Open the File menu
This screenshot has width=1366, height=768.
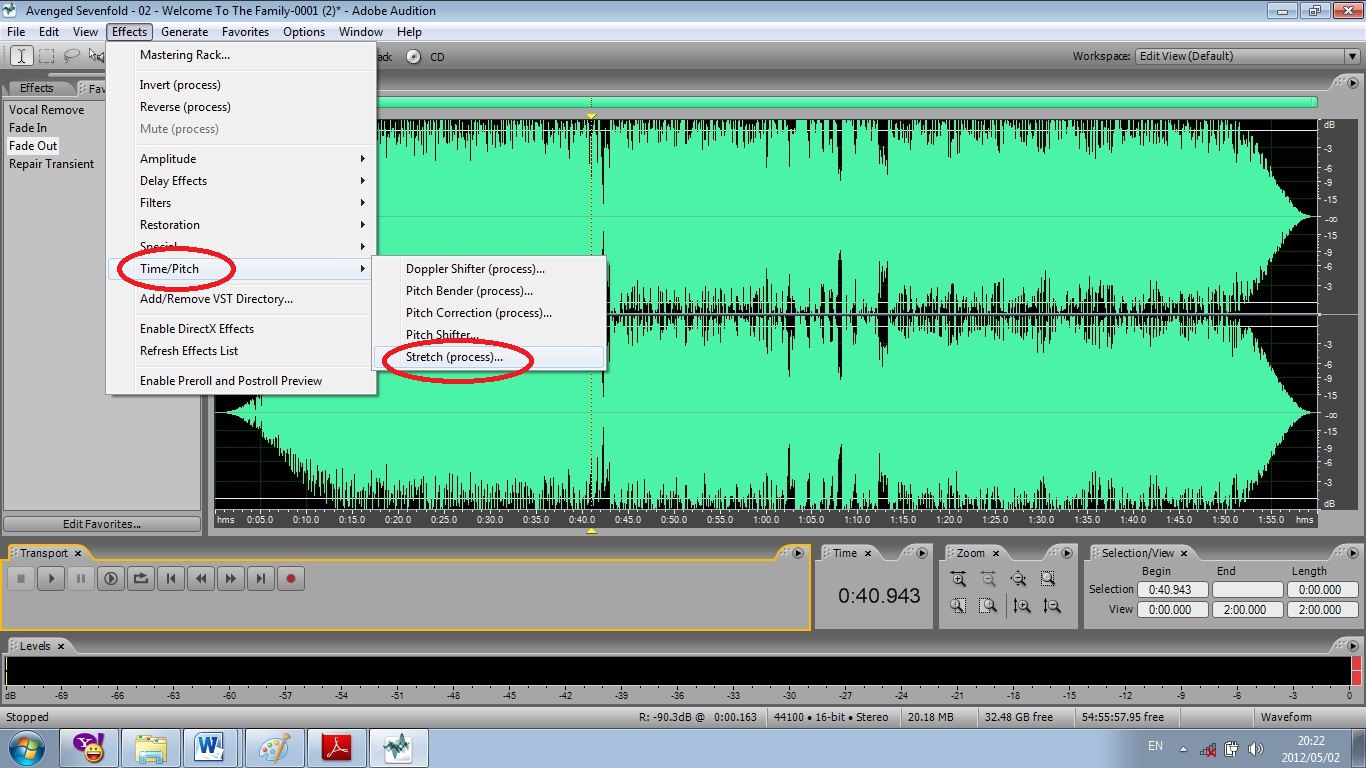(x=16, y=32)
